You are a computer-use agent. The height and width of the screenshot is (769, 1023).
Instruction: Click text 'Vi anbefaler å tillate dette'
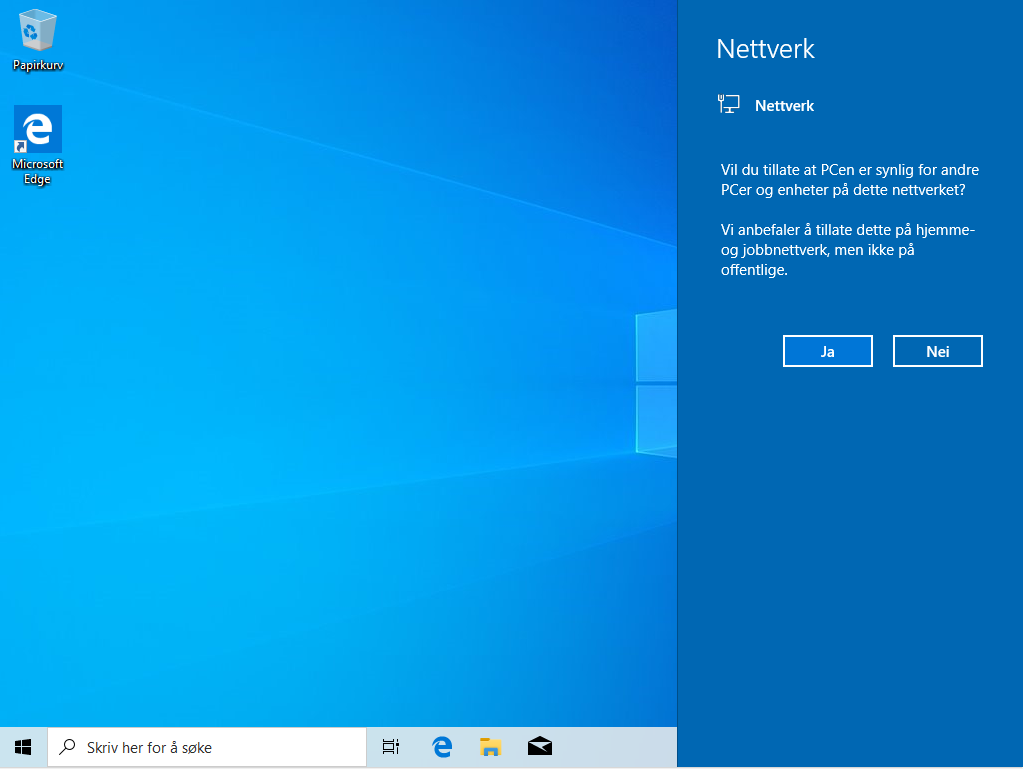click(807, 230)
